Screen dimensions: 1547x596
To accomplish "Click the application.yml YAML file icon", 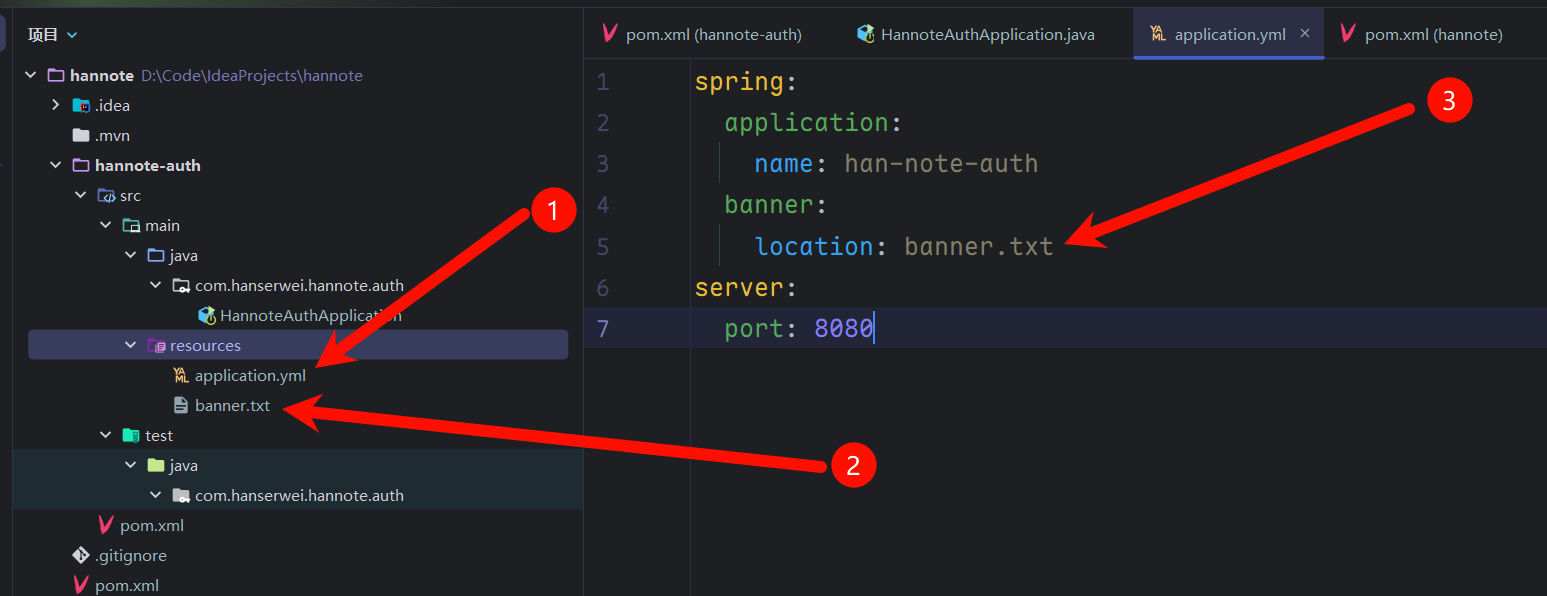I will (181, 376).
